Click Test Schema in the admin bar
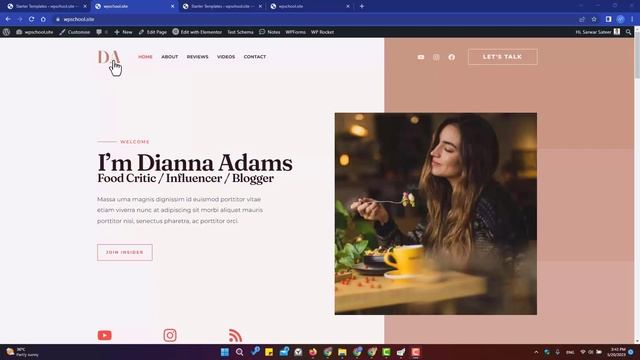Viewport: 640px width, 360px height. 240,32
